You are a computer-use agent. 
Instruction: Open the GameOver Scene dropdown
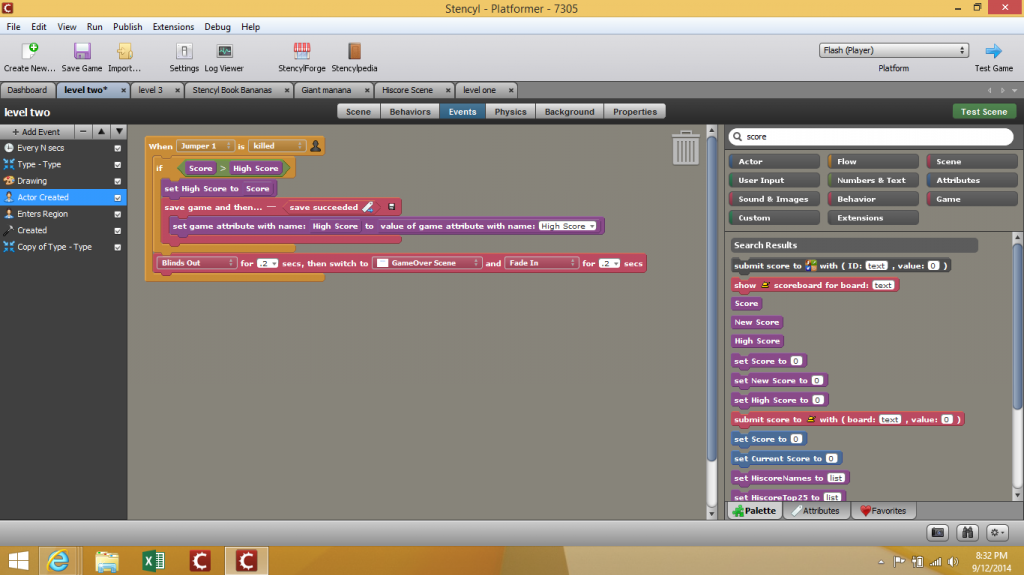[428, 263]
